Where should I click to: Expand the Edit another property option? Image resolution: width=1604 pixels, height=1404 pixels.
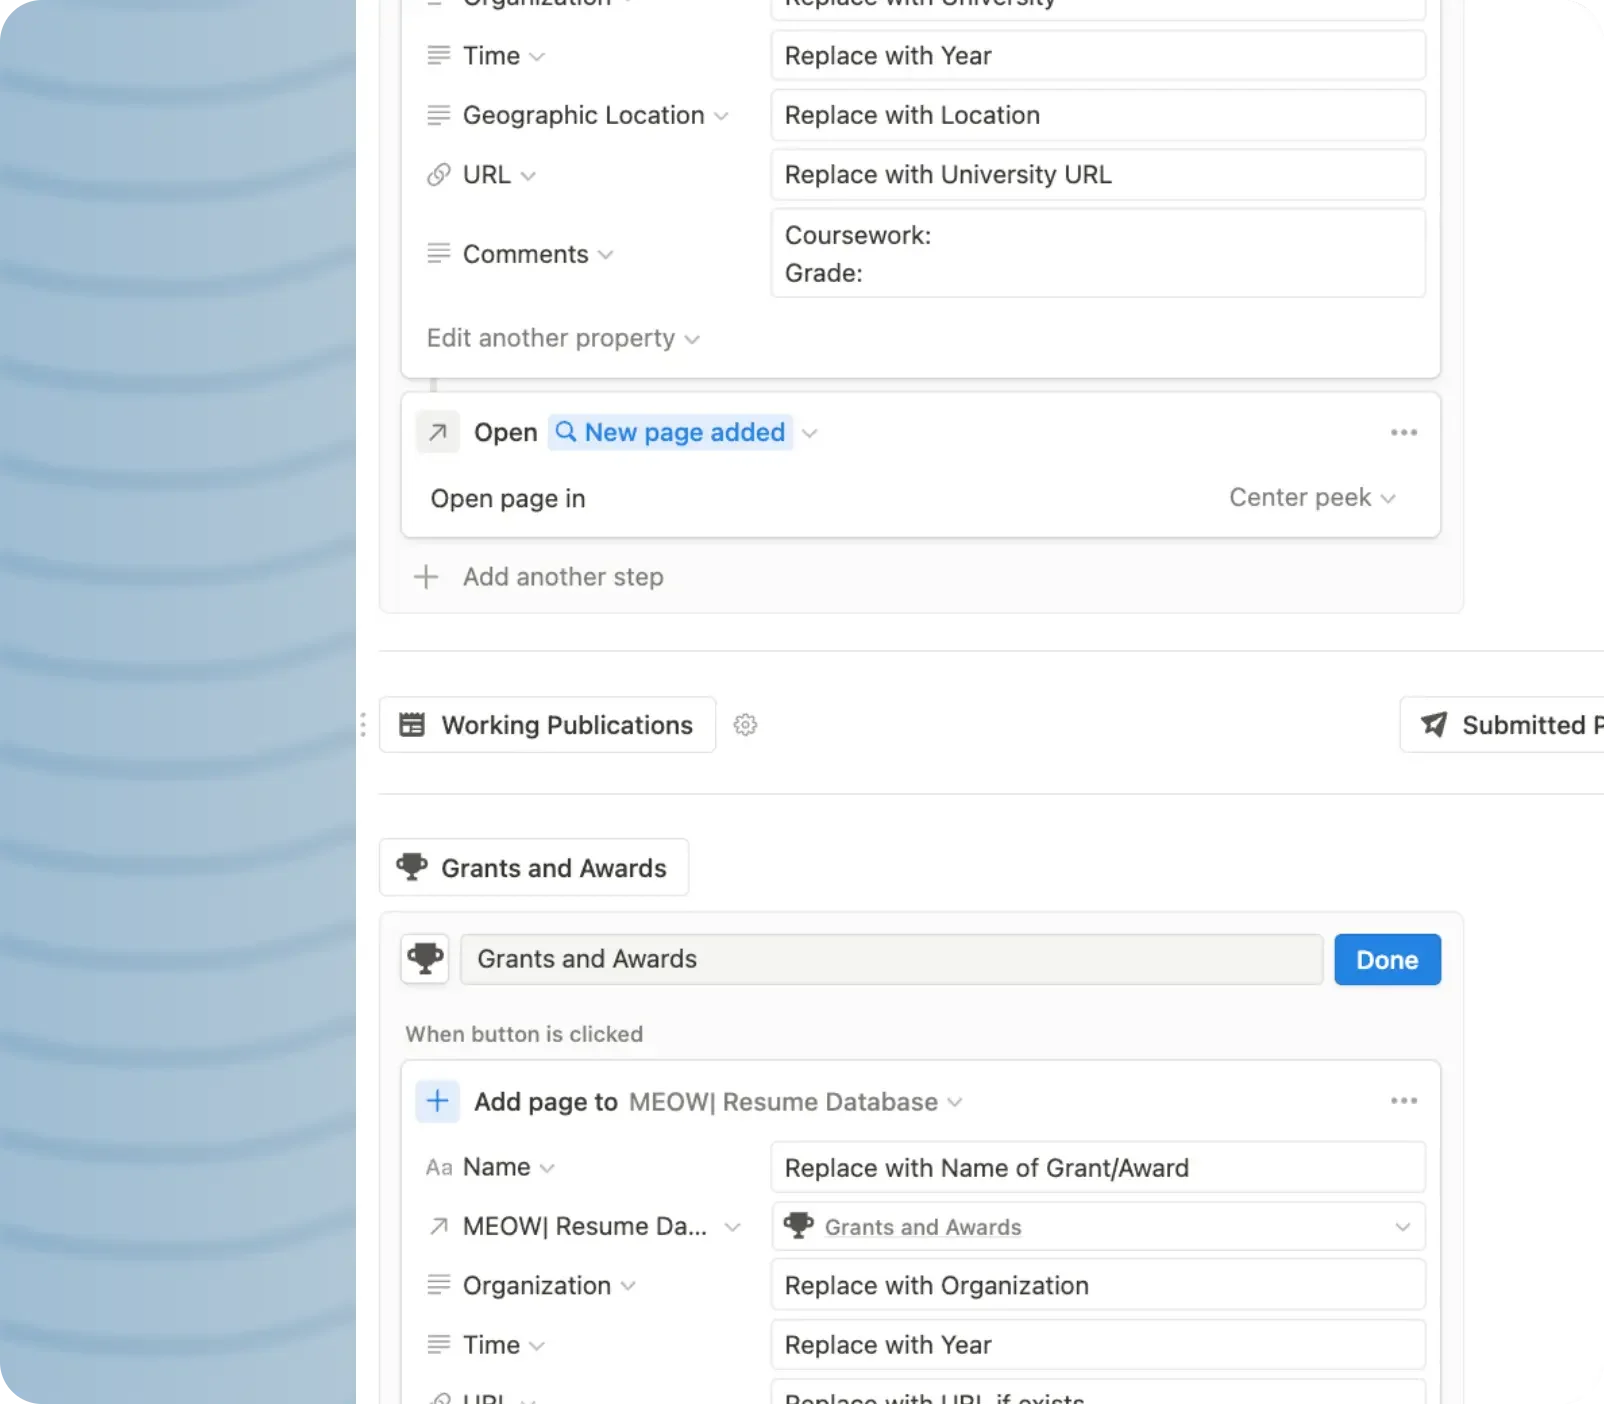click(562, 338)
